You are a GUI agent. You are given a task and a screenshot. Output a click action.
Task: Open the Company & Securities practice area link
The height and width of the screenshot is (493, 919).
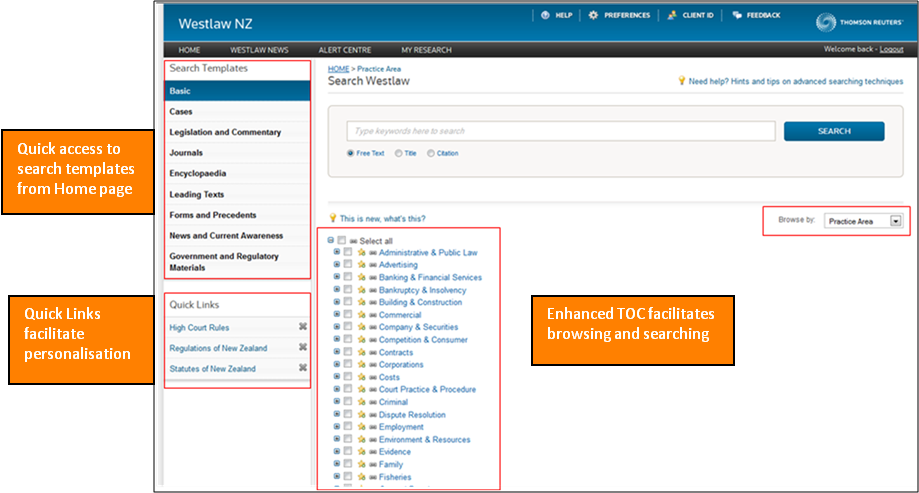point(418,327)
